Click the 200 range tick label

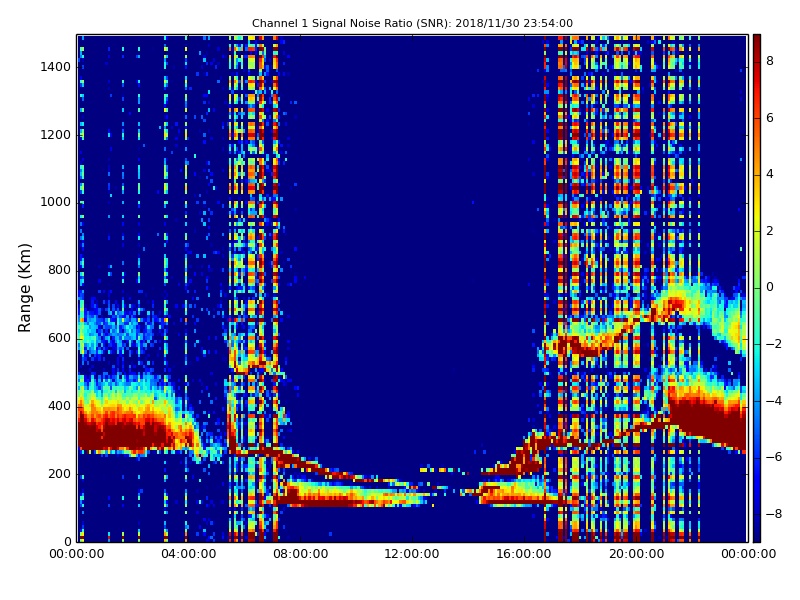[59, 474]
